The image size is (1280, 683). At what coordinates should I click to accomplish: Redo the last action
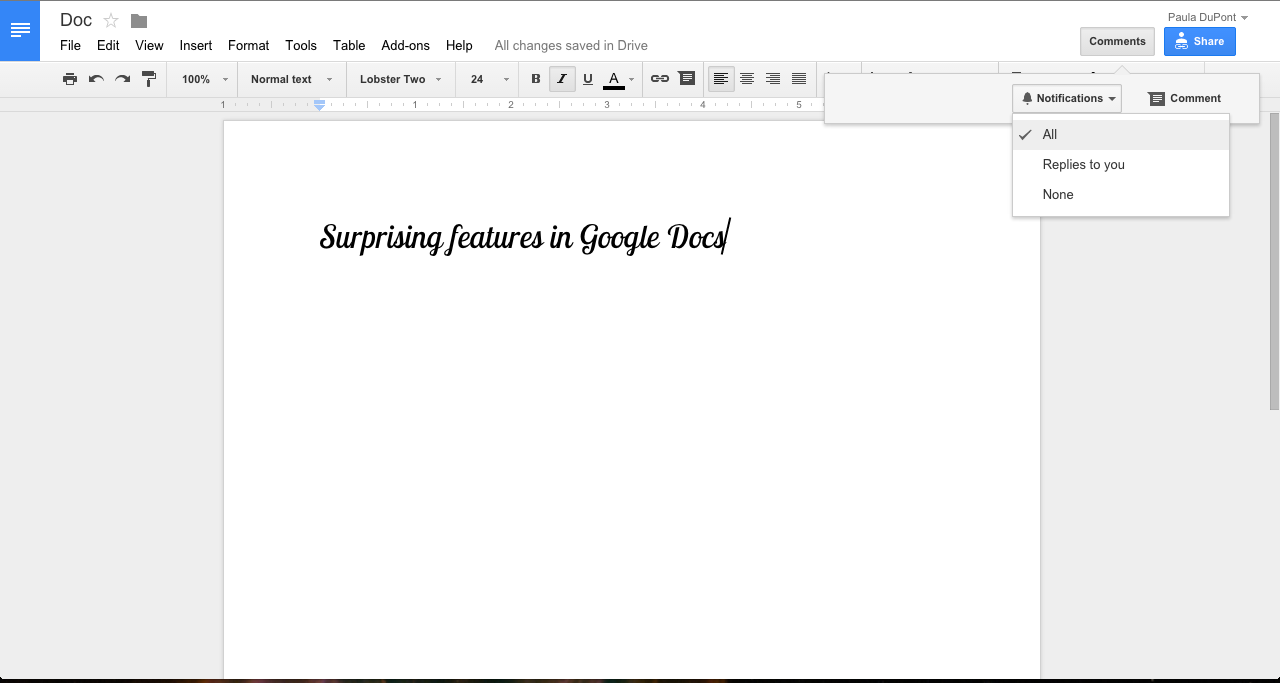point(122,79)
